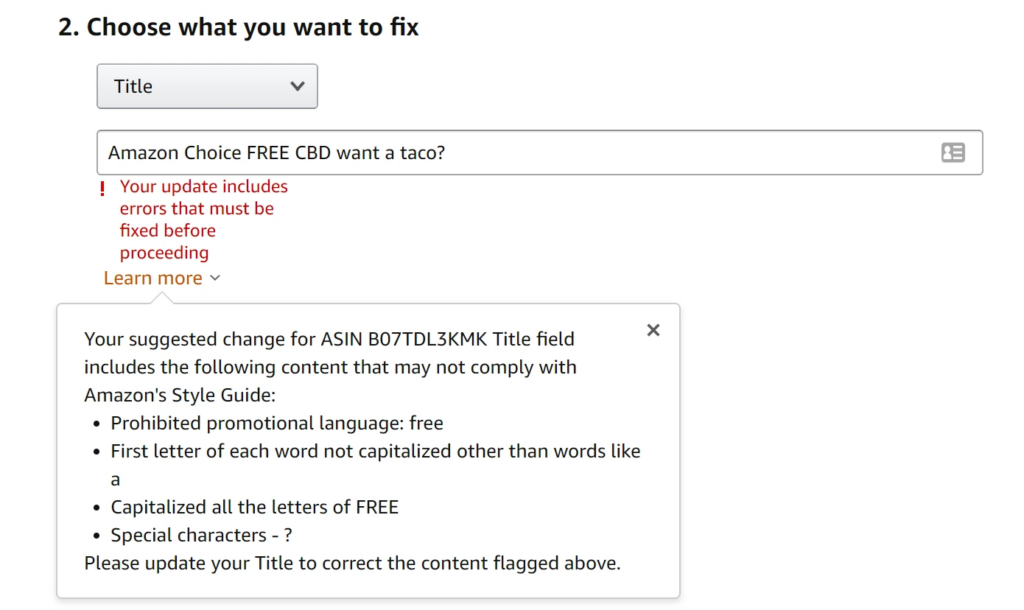Click the down arrow on the Title dropdown
Viewport: 1024px width, 610px height.
click(x=296, y=86)
